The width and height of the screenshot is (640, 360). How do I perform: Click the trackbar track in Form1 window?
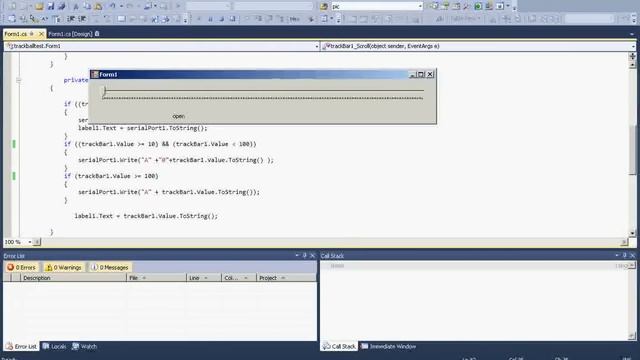(263, 91)
